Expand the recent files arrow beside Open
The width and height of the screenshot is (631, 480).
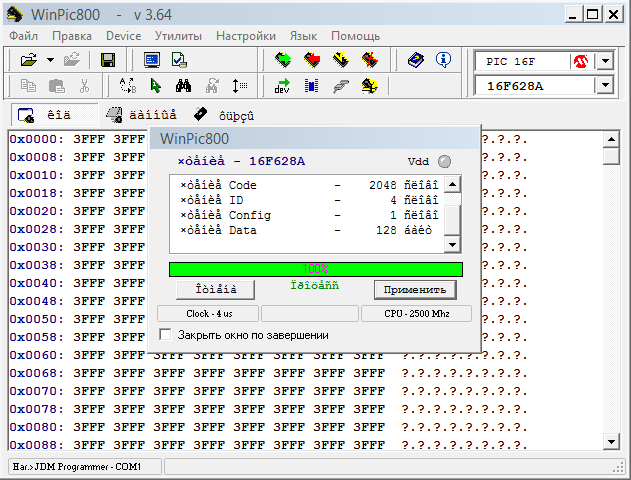(50, 60)
